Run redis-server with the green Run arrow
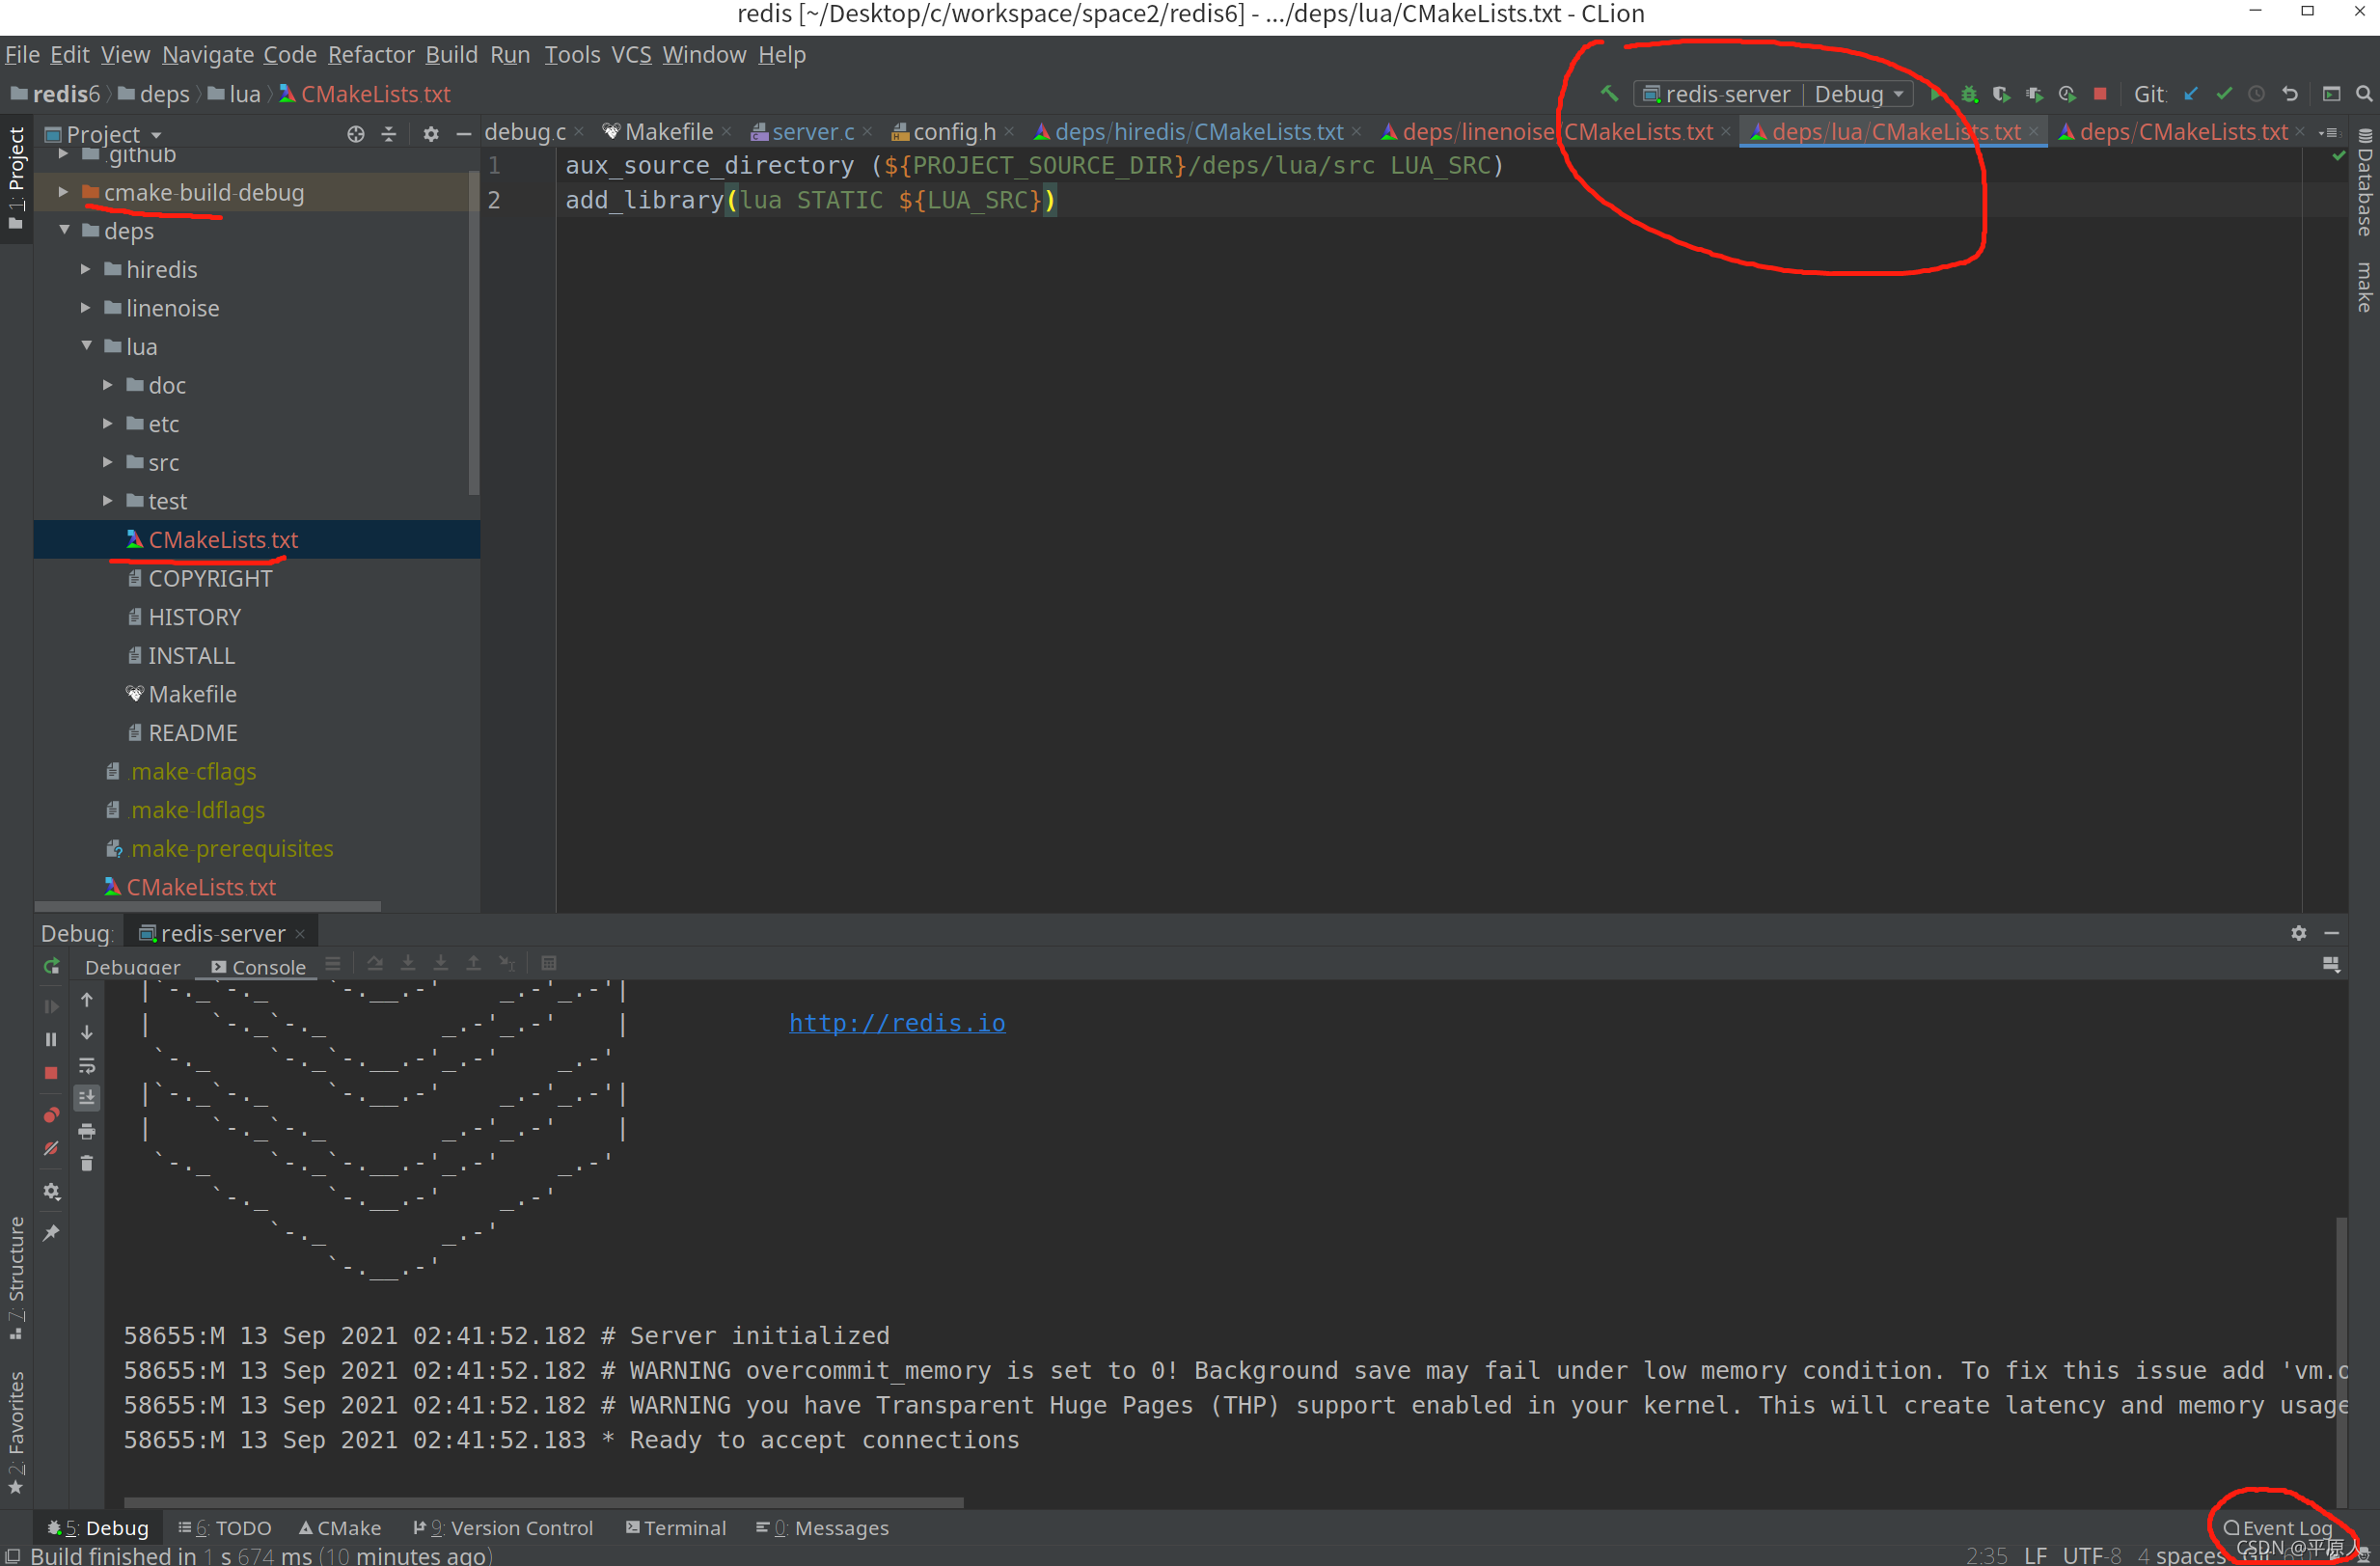2380x1566 pixels. click(1936, 94)
